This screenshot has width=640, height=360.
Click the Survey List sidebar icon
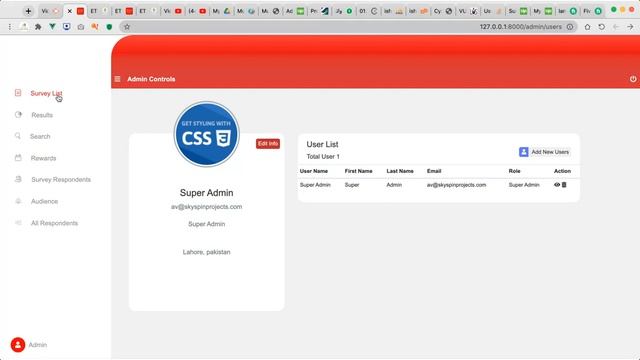pyautogui.click(x=18, y=93)
